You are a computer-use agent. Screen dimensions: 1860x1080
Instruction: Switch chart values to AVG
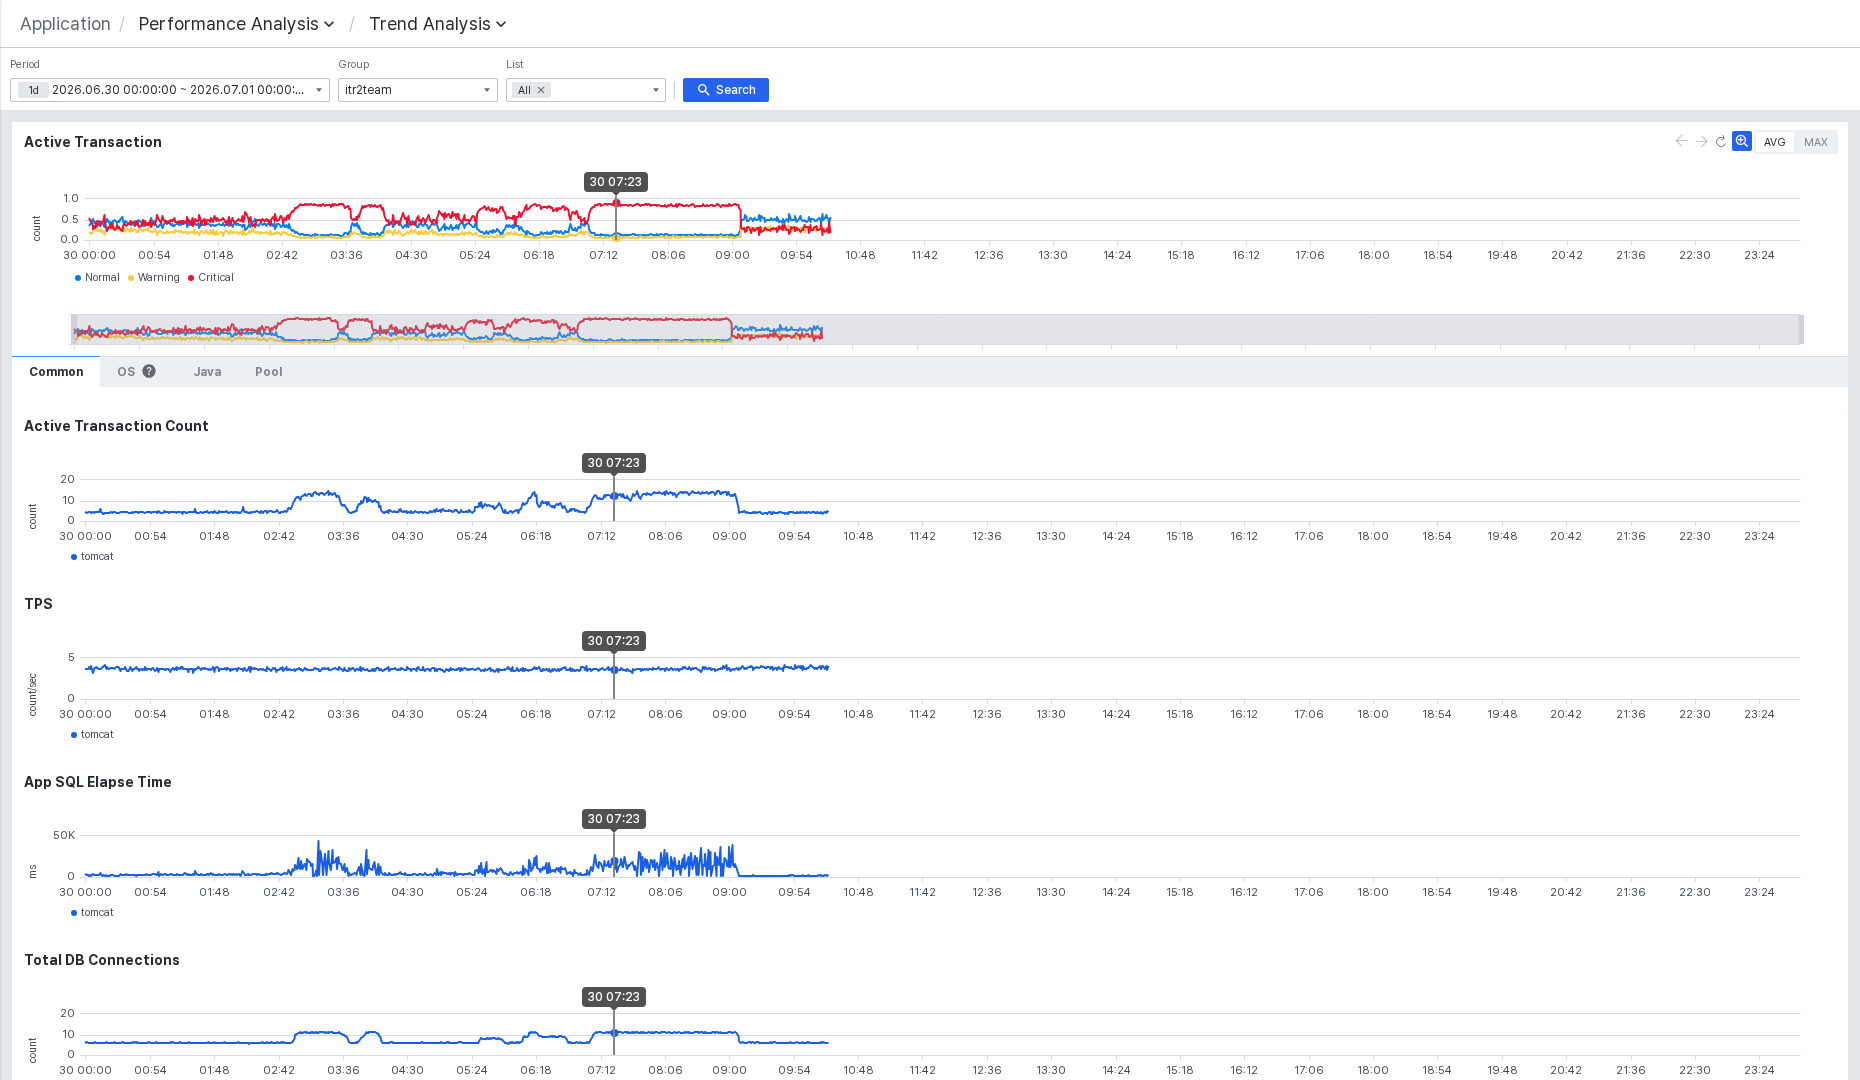tap(1775, 142)
